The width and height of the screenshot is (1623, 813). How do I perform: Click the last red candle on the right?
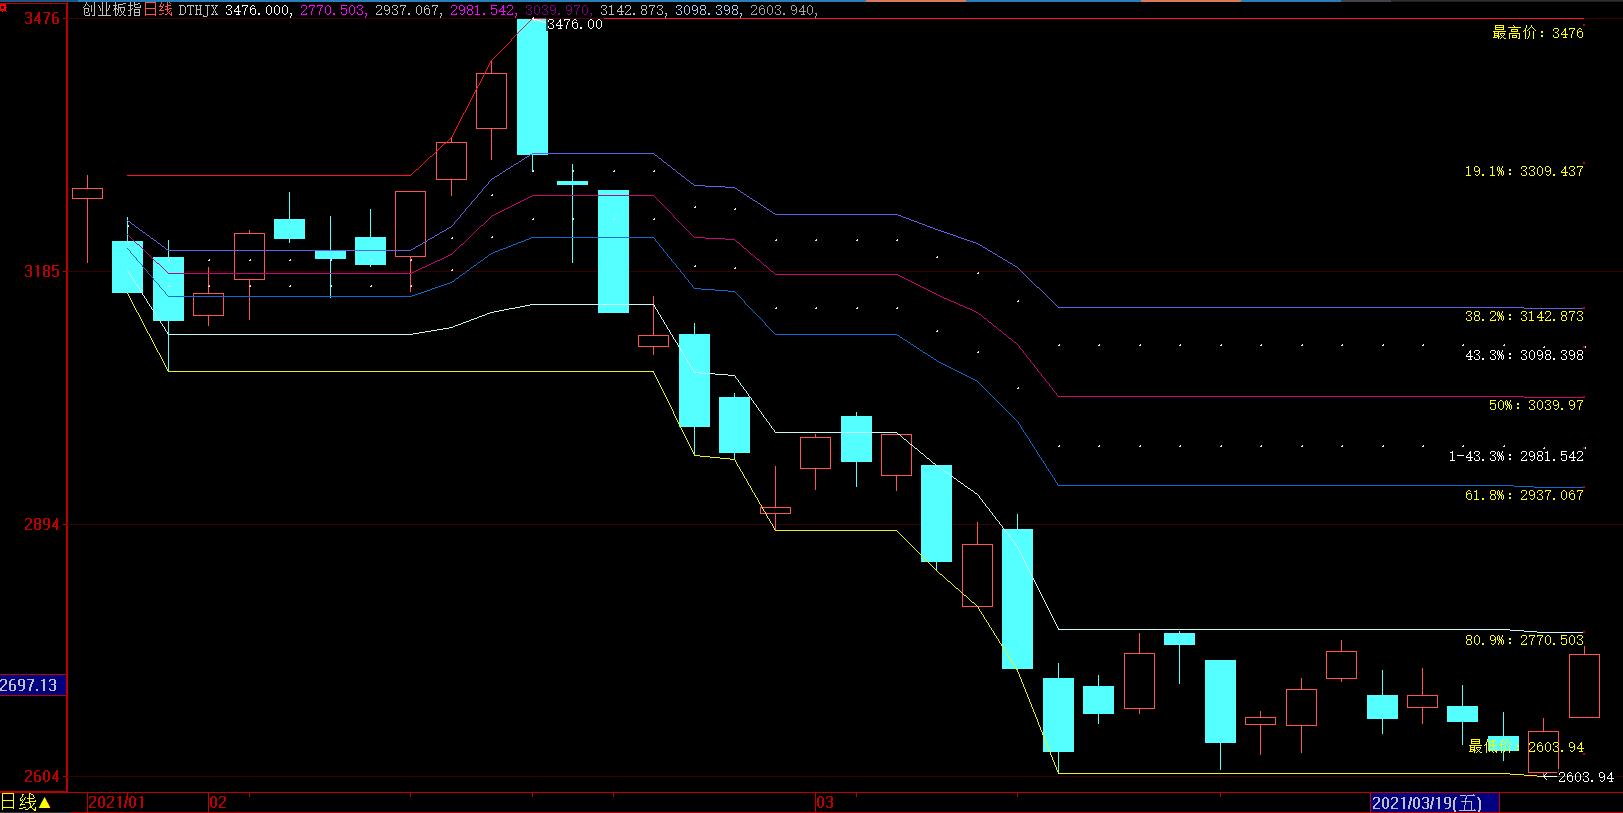tap(1584, 686)
